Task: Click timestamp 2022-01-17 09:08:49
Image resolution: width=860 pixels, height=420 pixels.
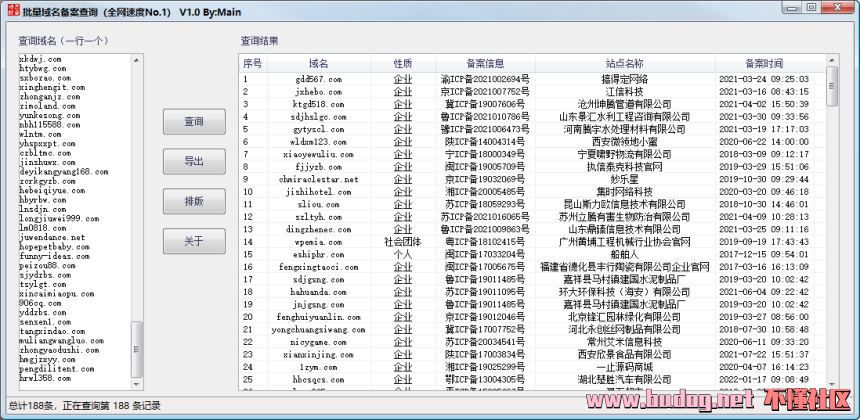Action: [x=764, y=379]
